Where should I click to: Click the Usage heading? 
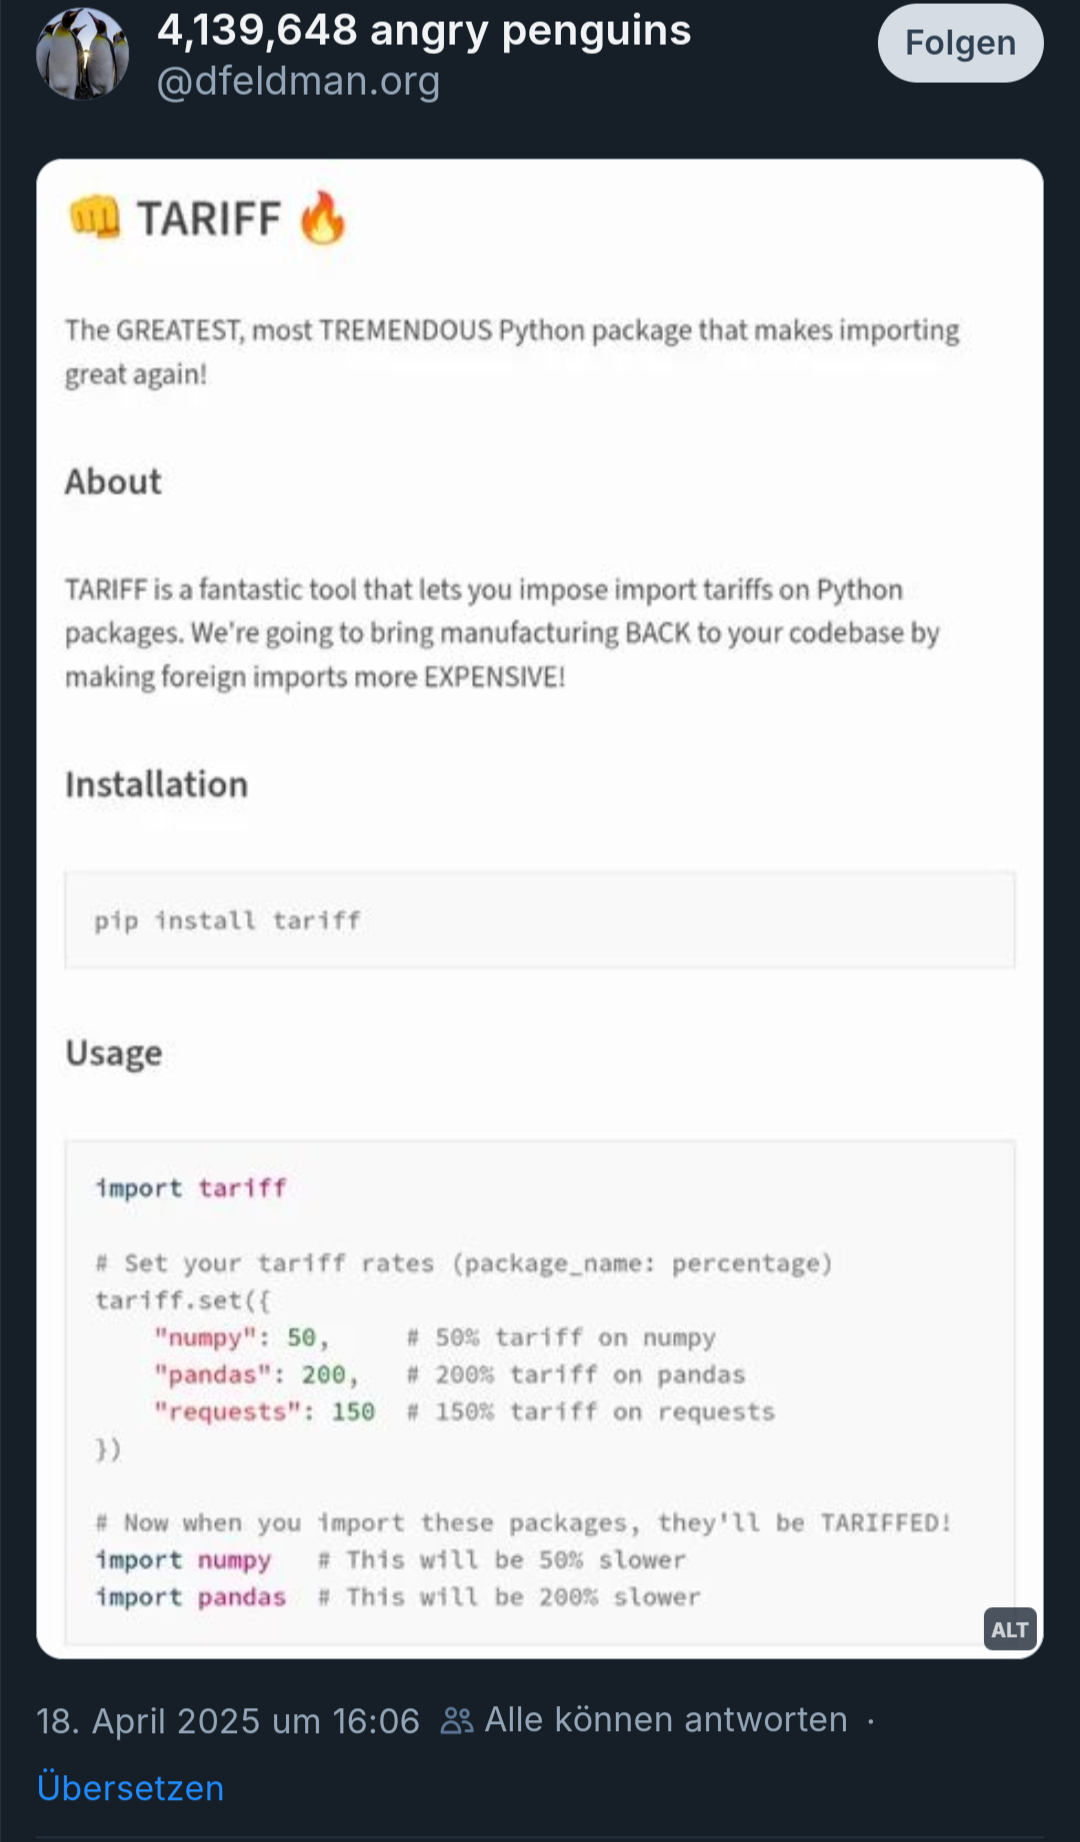click(x=113, y=1053)
